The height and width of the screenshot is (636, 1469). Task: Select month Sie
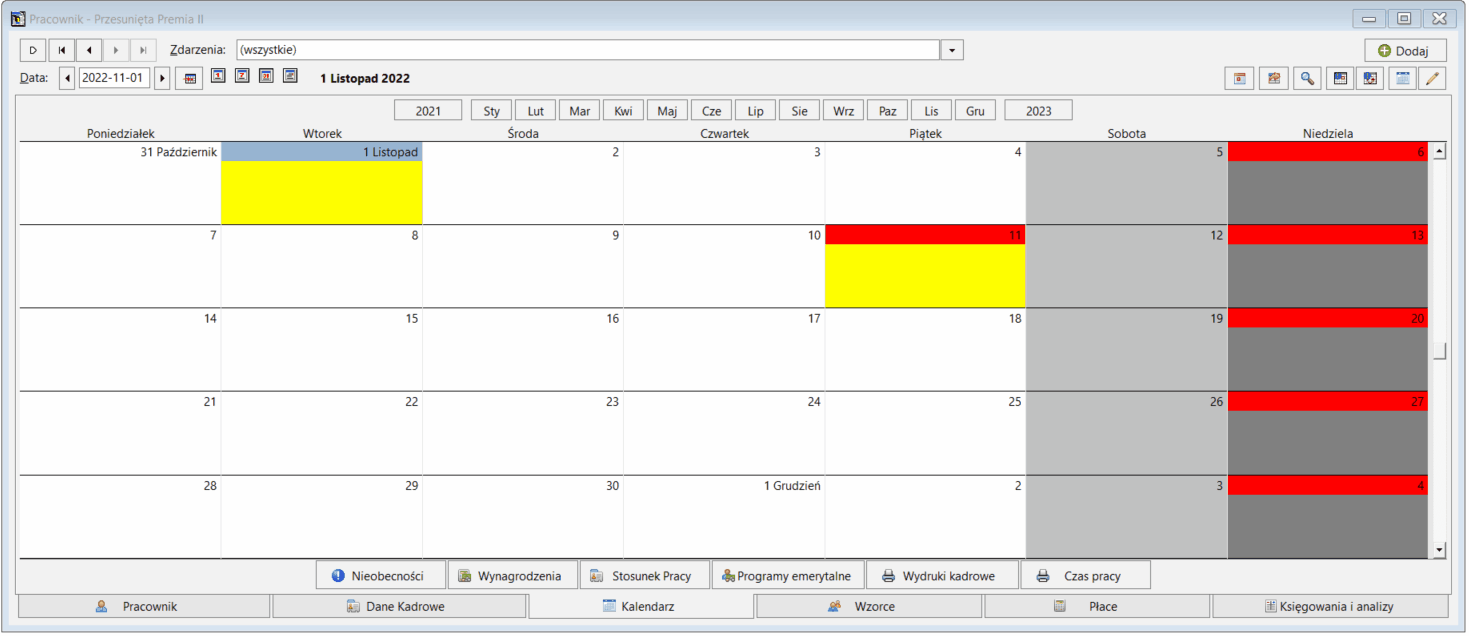click(799, 111)
